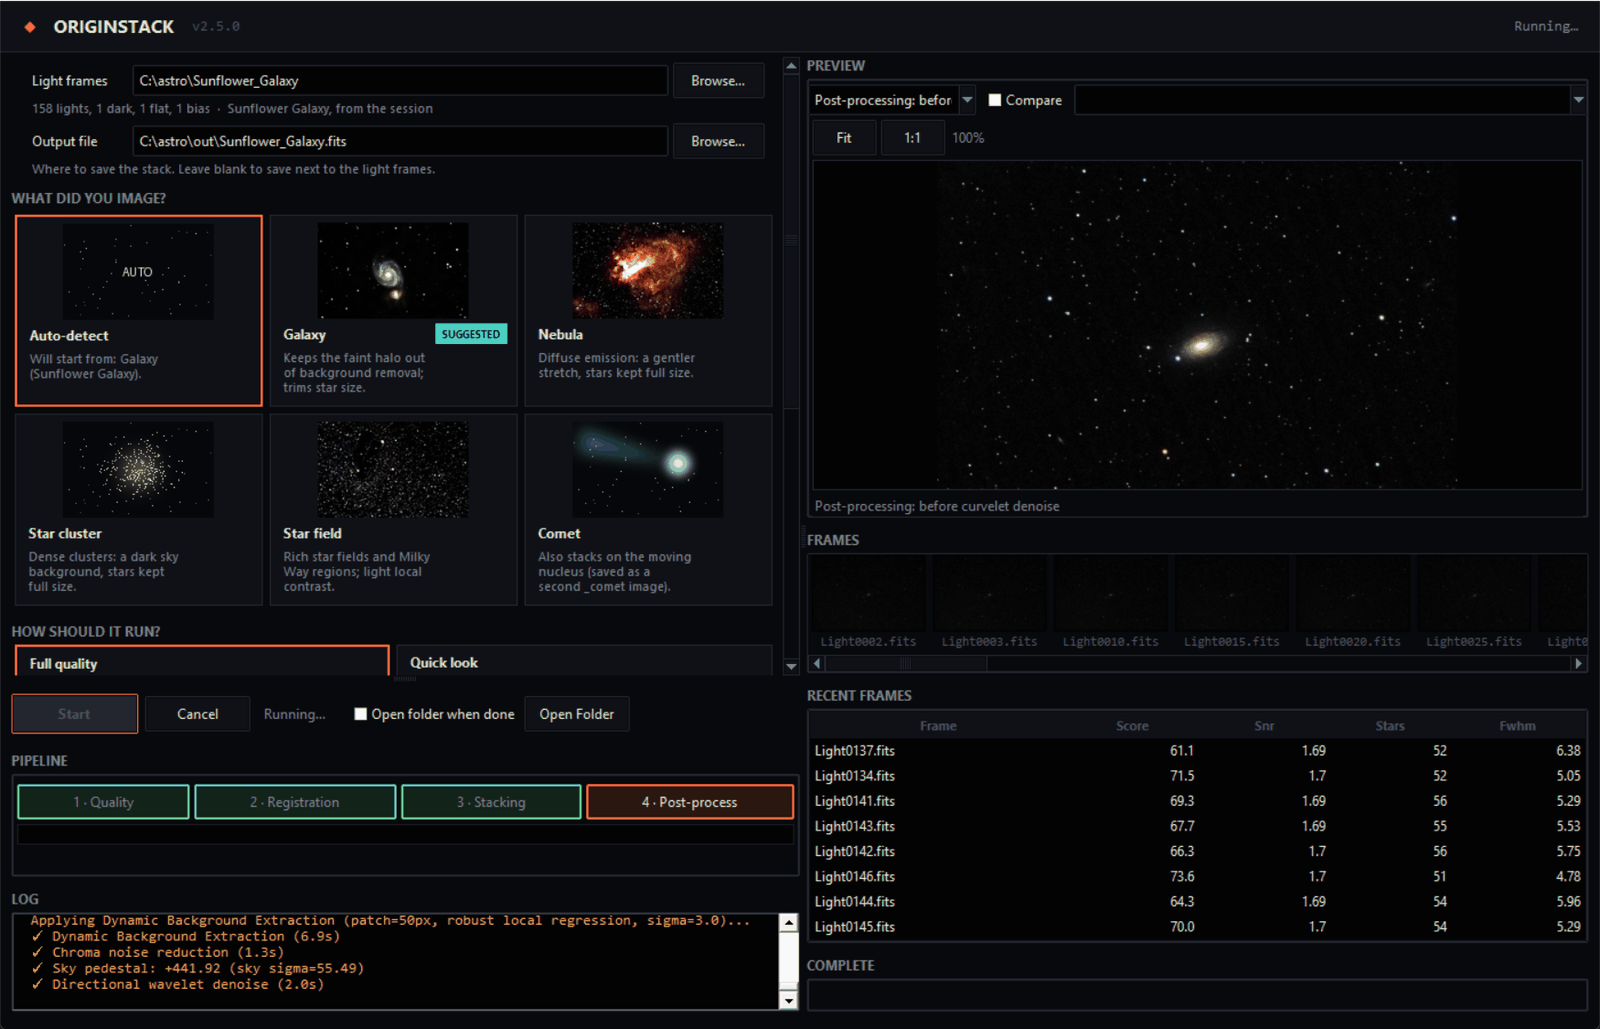
Task: Browse for the Light frames folder
Action: click(718, 81)
